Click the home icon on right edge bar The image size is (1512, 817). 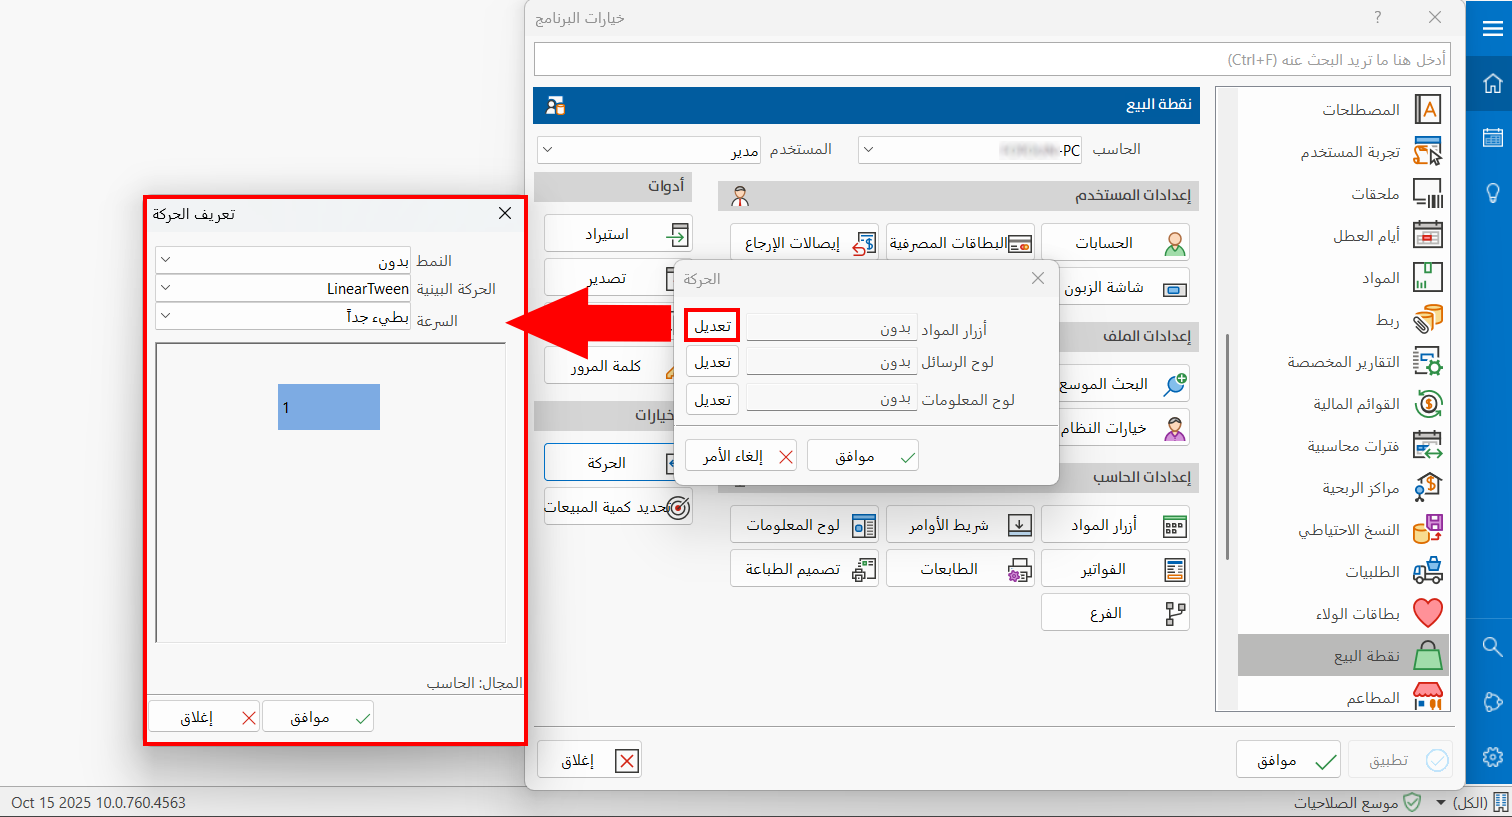point(1491,84)
